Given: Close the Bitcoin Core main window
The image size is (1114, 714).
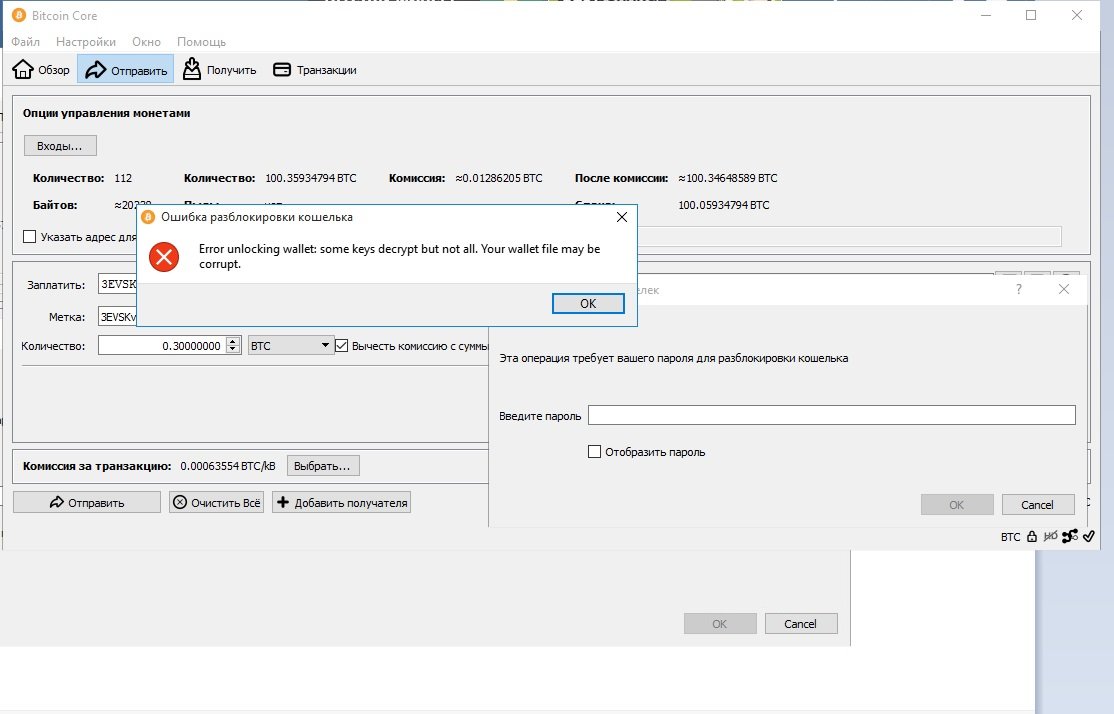Looking at the screenshot, I should [x=1077, y=15].
